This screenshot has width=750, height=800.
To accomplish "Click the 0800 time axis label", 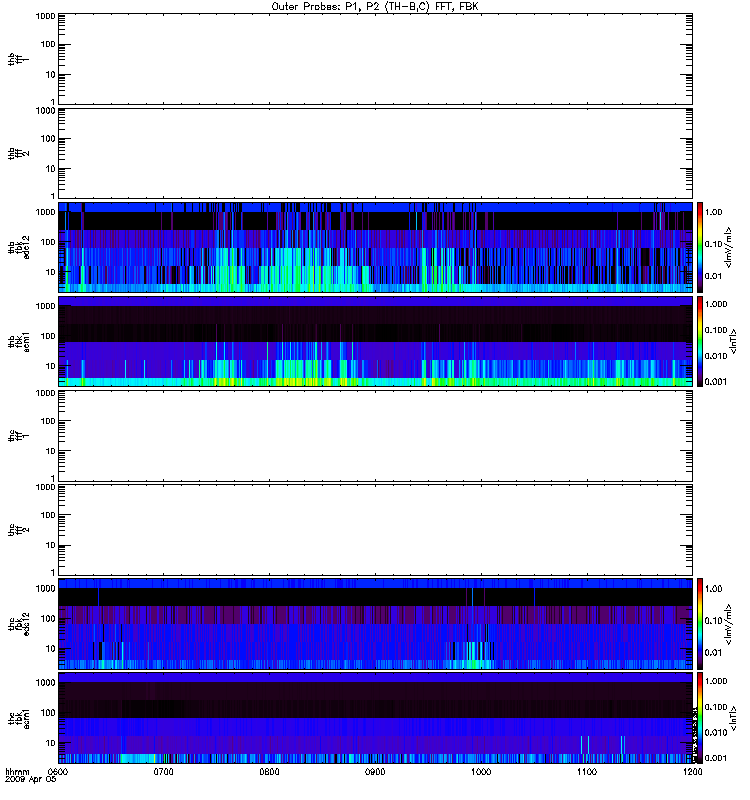I will click(269, 771).
